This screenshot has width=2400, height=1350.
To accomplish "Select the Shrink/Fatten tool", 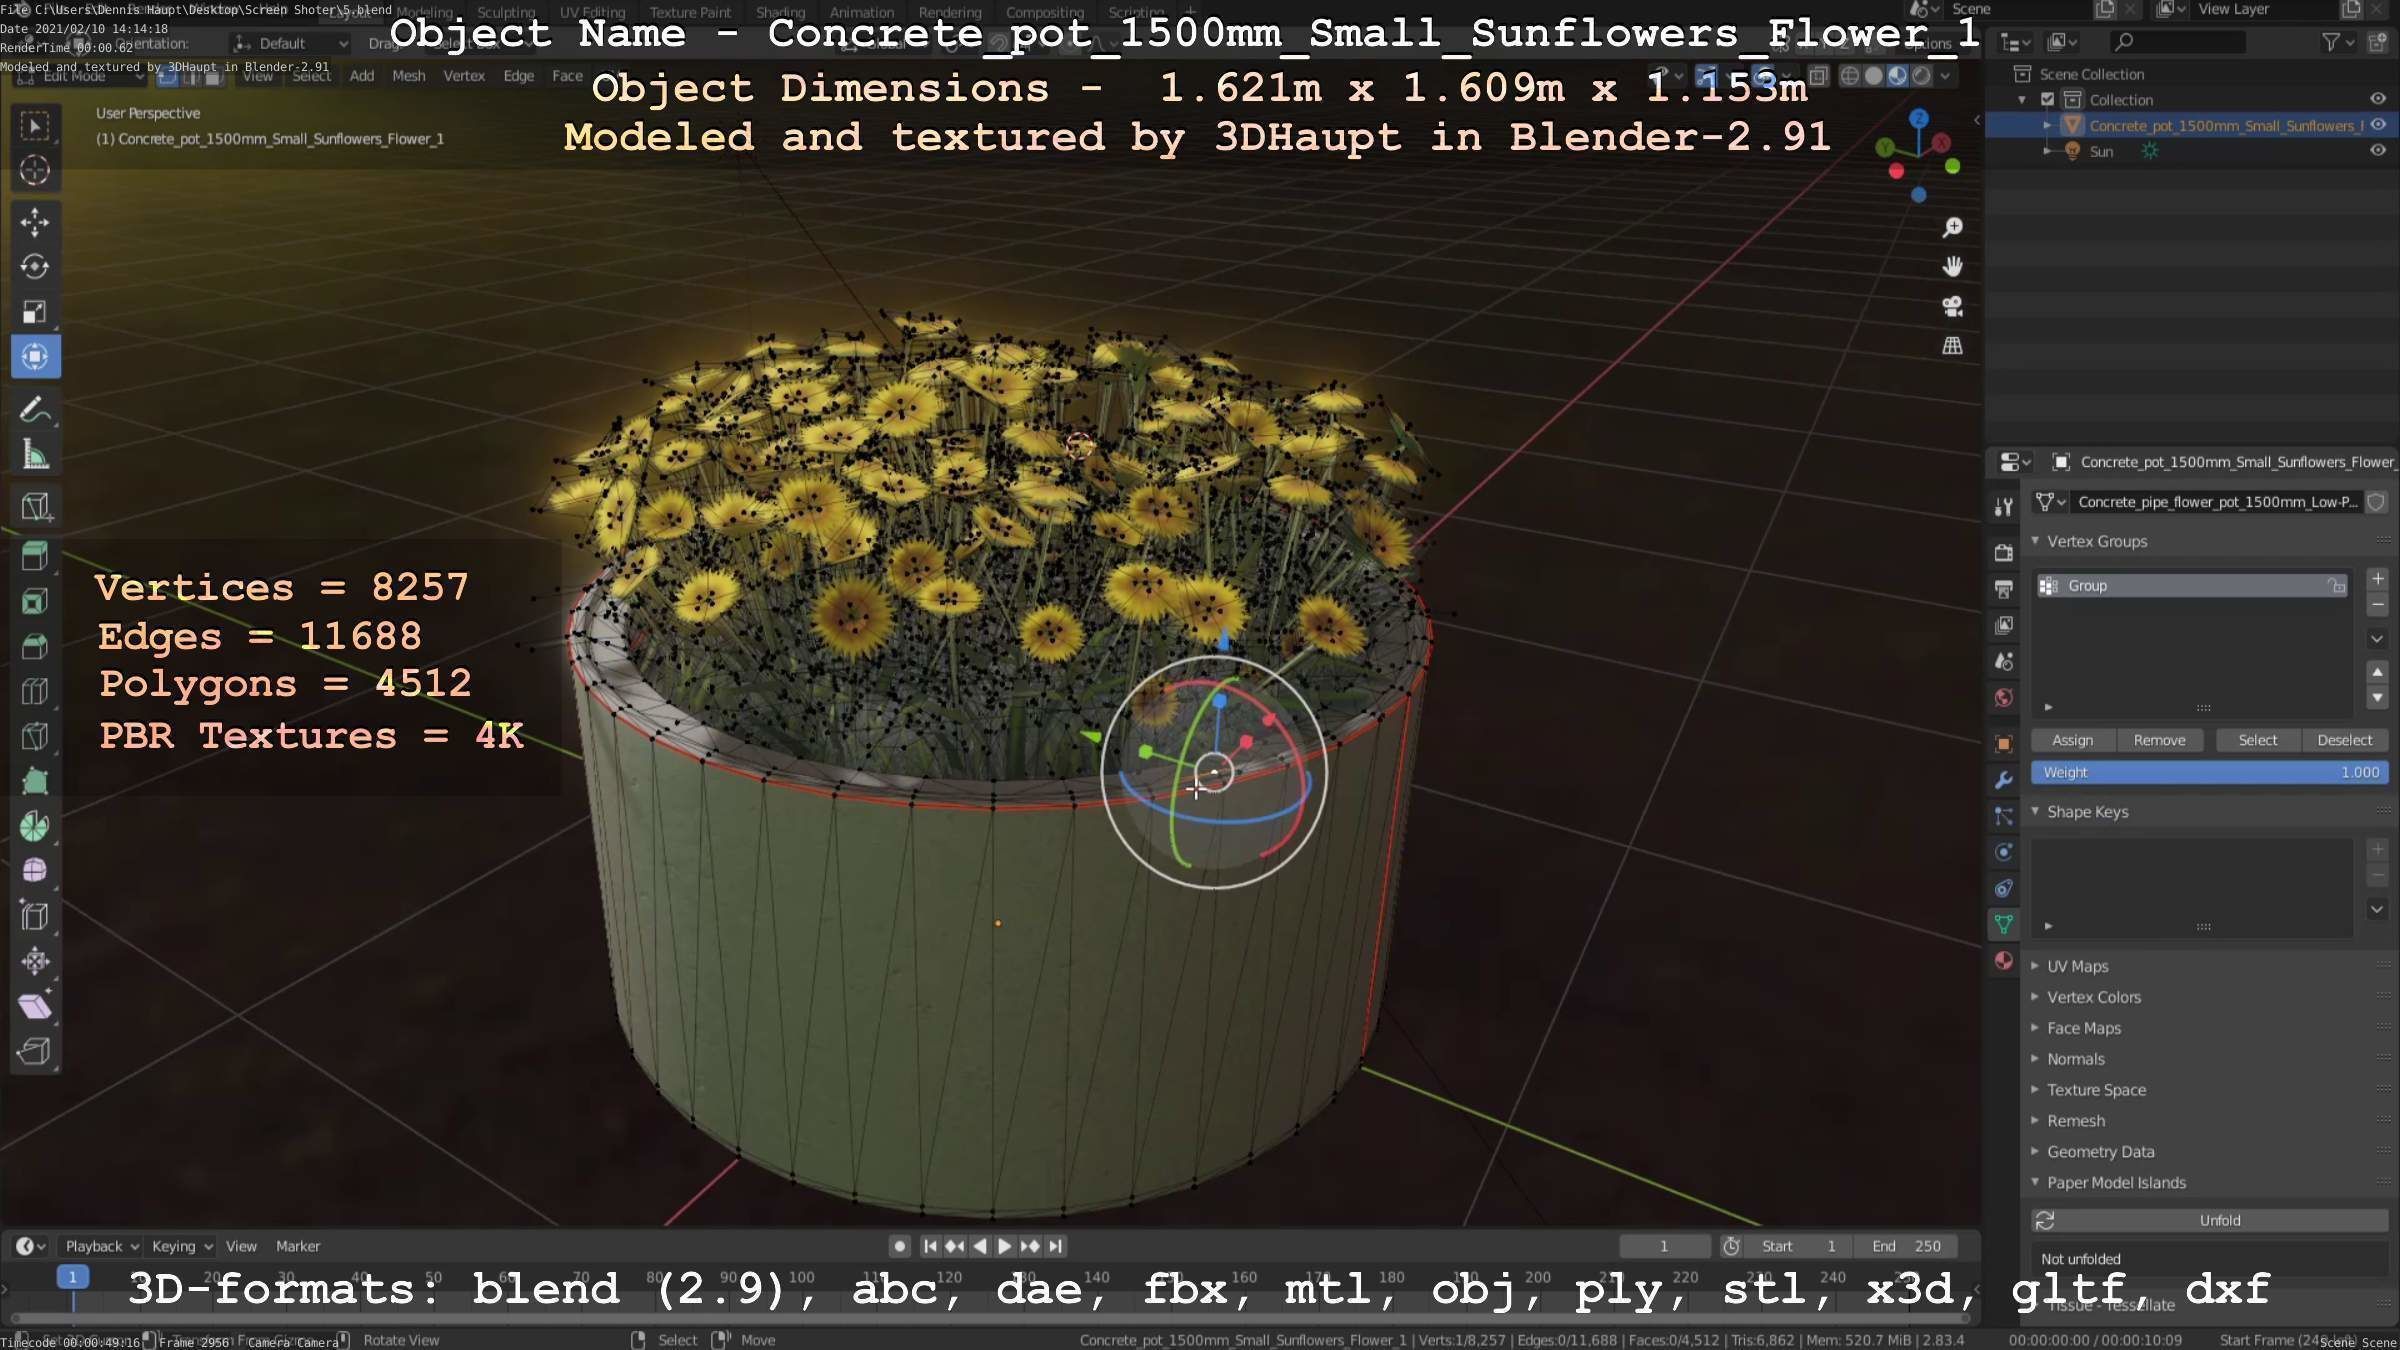I will [35, 961].
